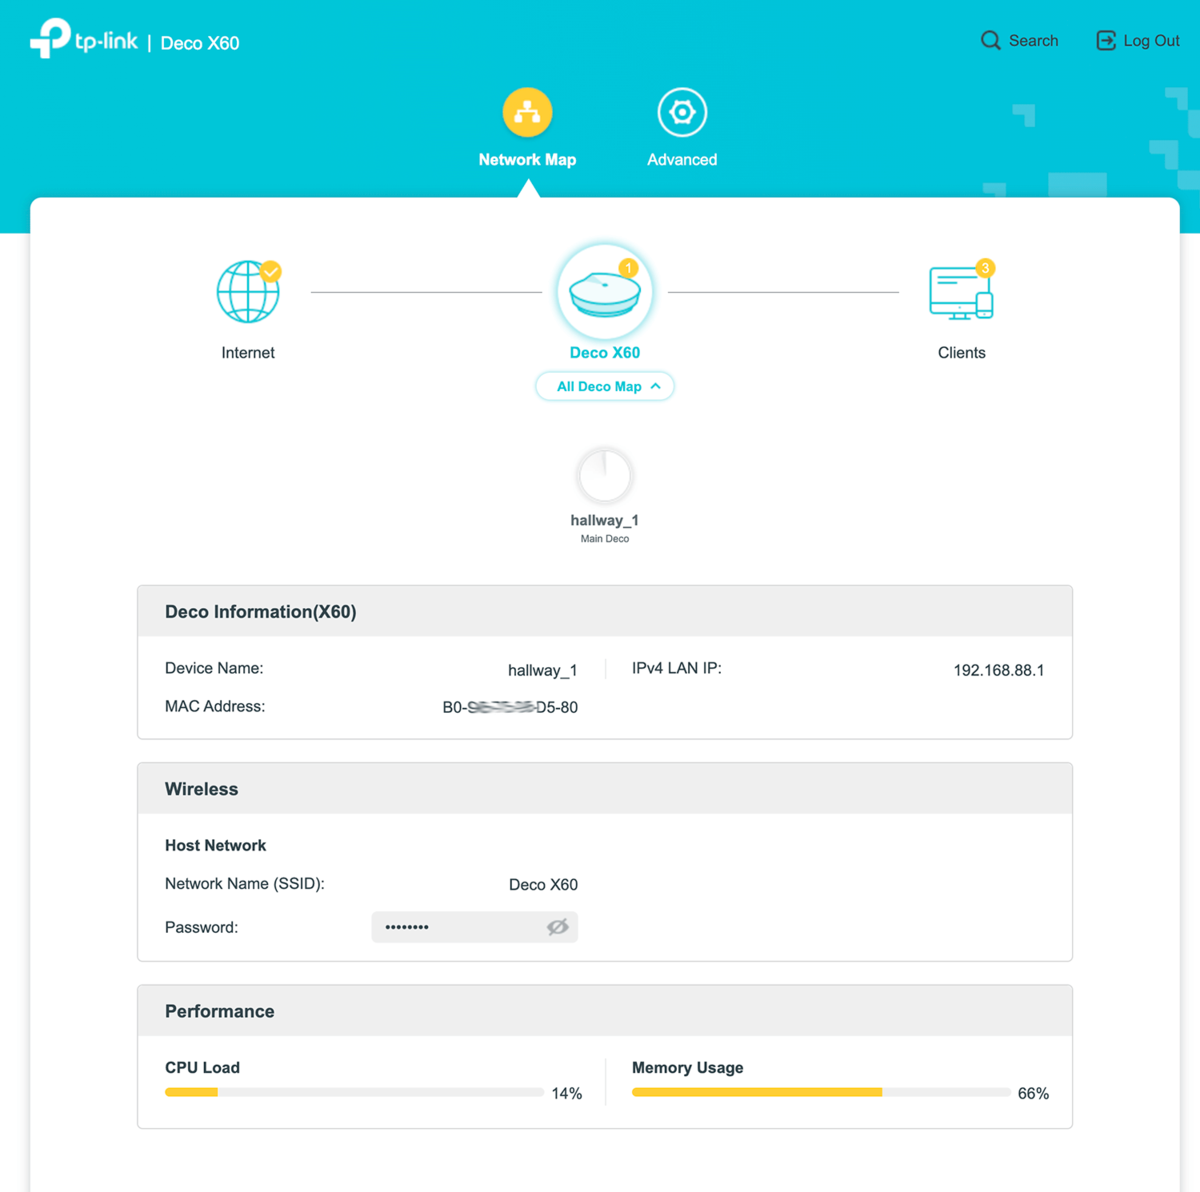1200x1192 pixels.
Task: Open the Advanced gear icon
Action: (682, 112)
